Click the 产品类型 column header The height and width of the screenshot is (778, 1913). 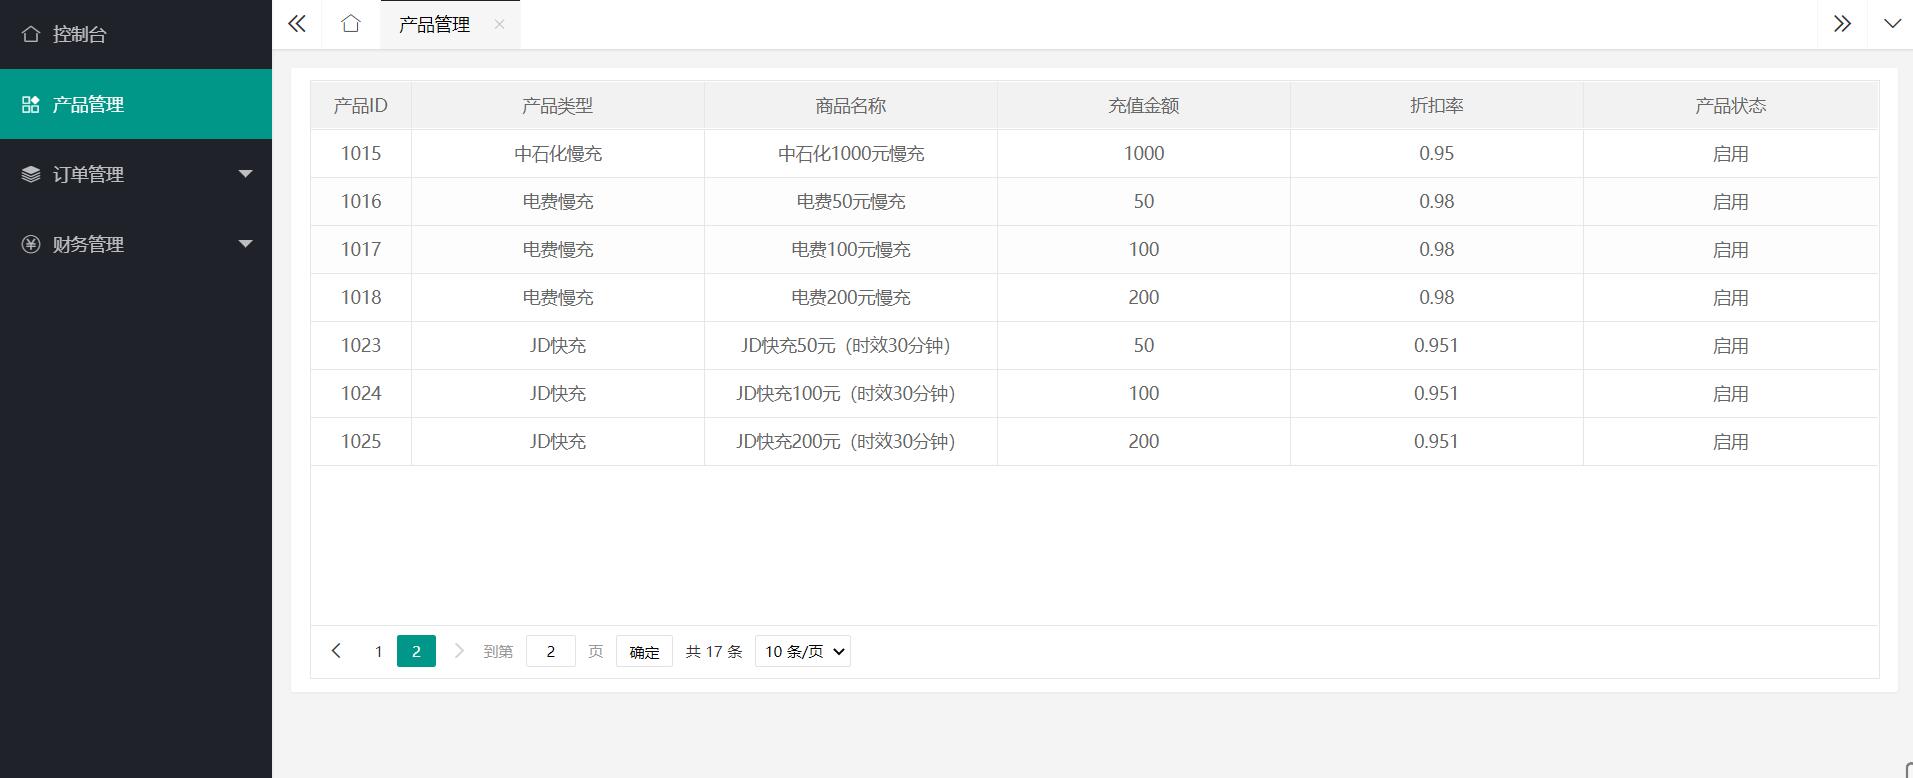558,105
